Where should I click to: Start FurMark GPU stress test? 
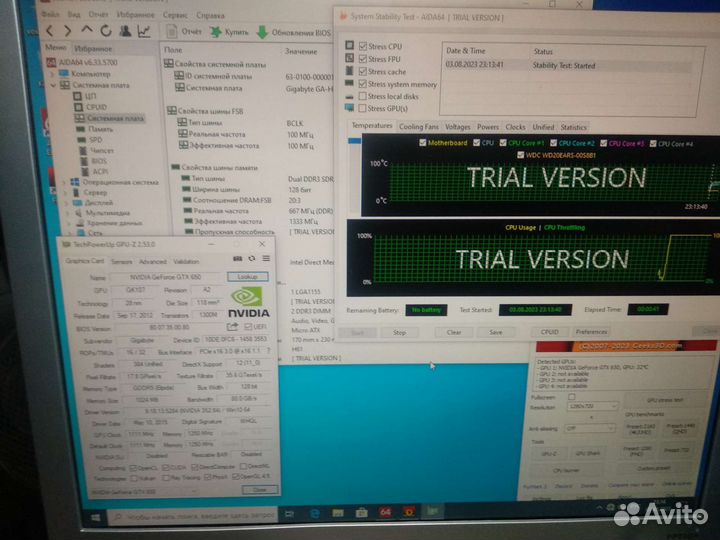pos(665,400)
